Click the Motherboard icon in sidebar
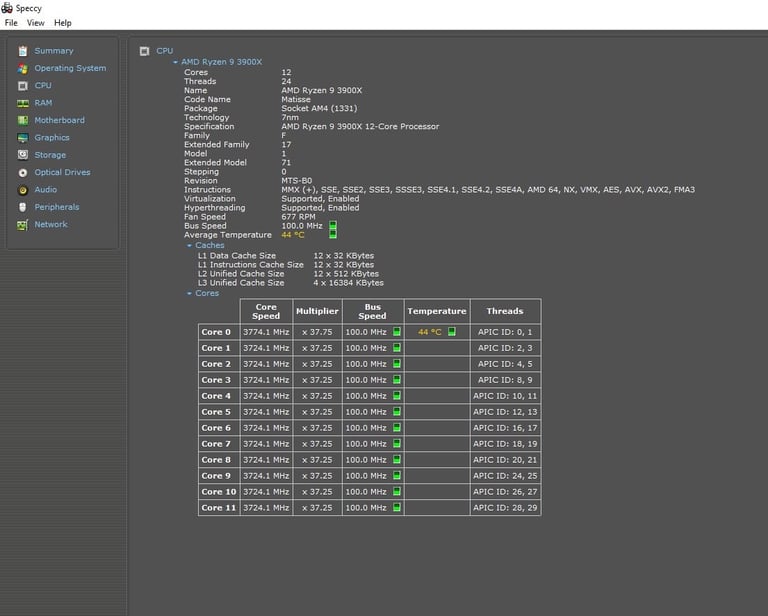The image size is (768, 616). [23, 120]
